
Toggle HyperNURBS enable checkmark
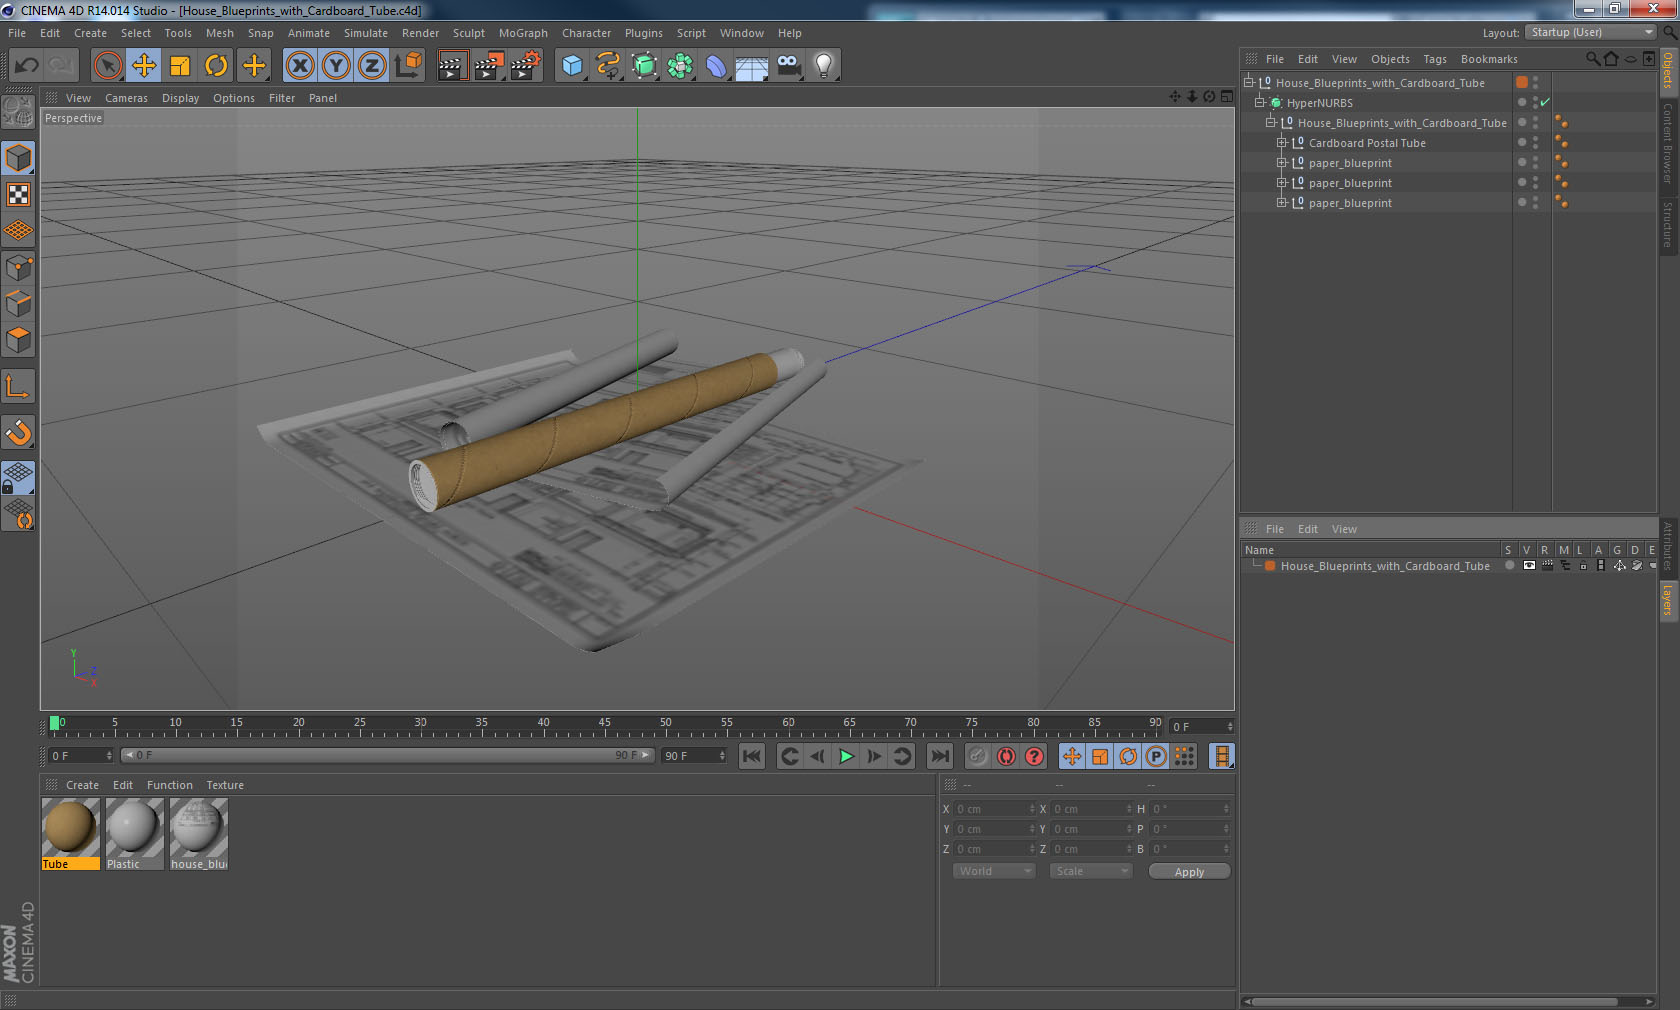pos(1545,103)
